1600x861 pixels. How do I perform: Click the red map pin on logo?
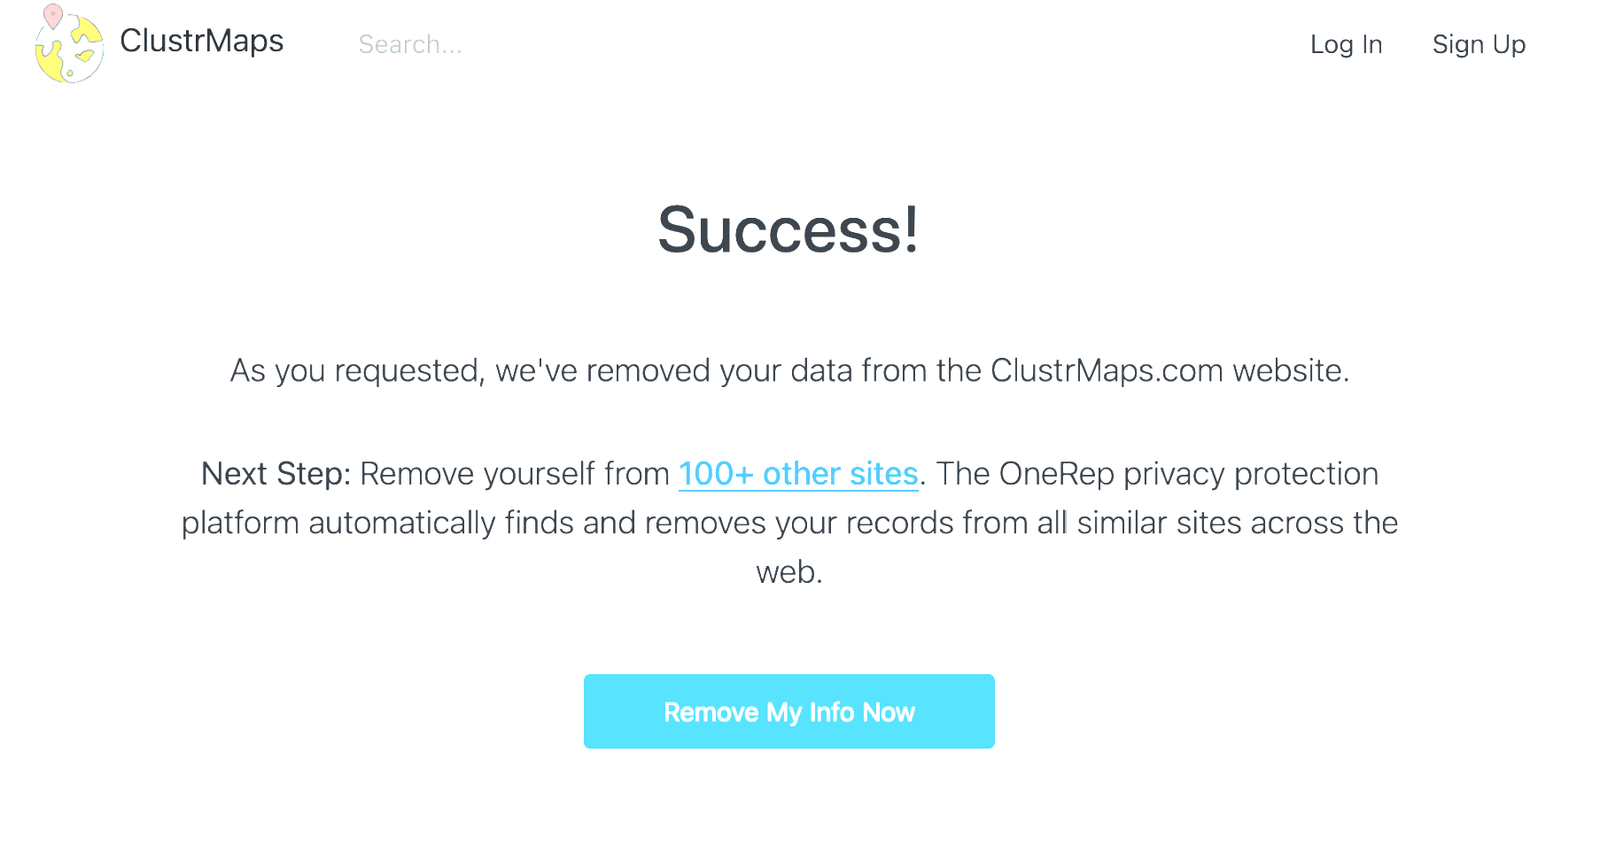(53, 15)
